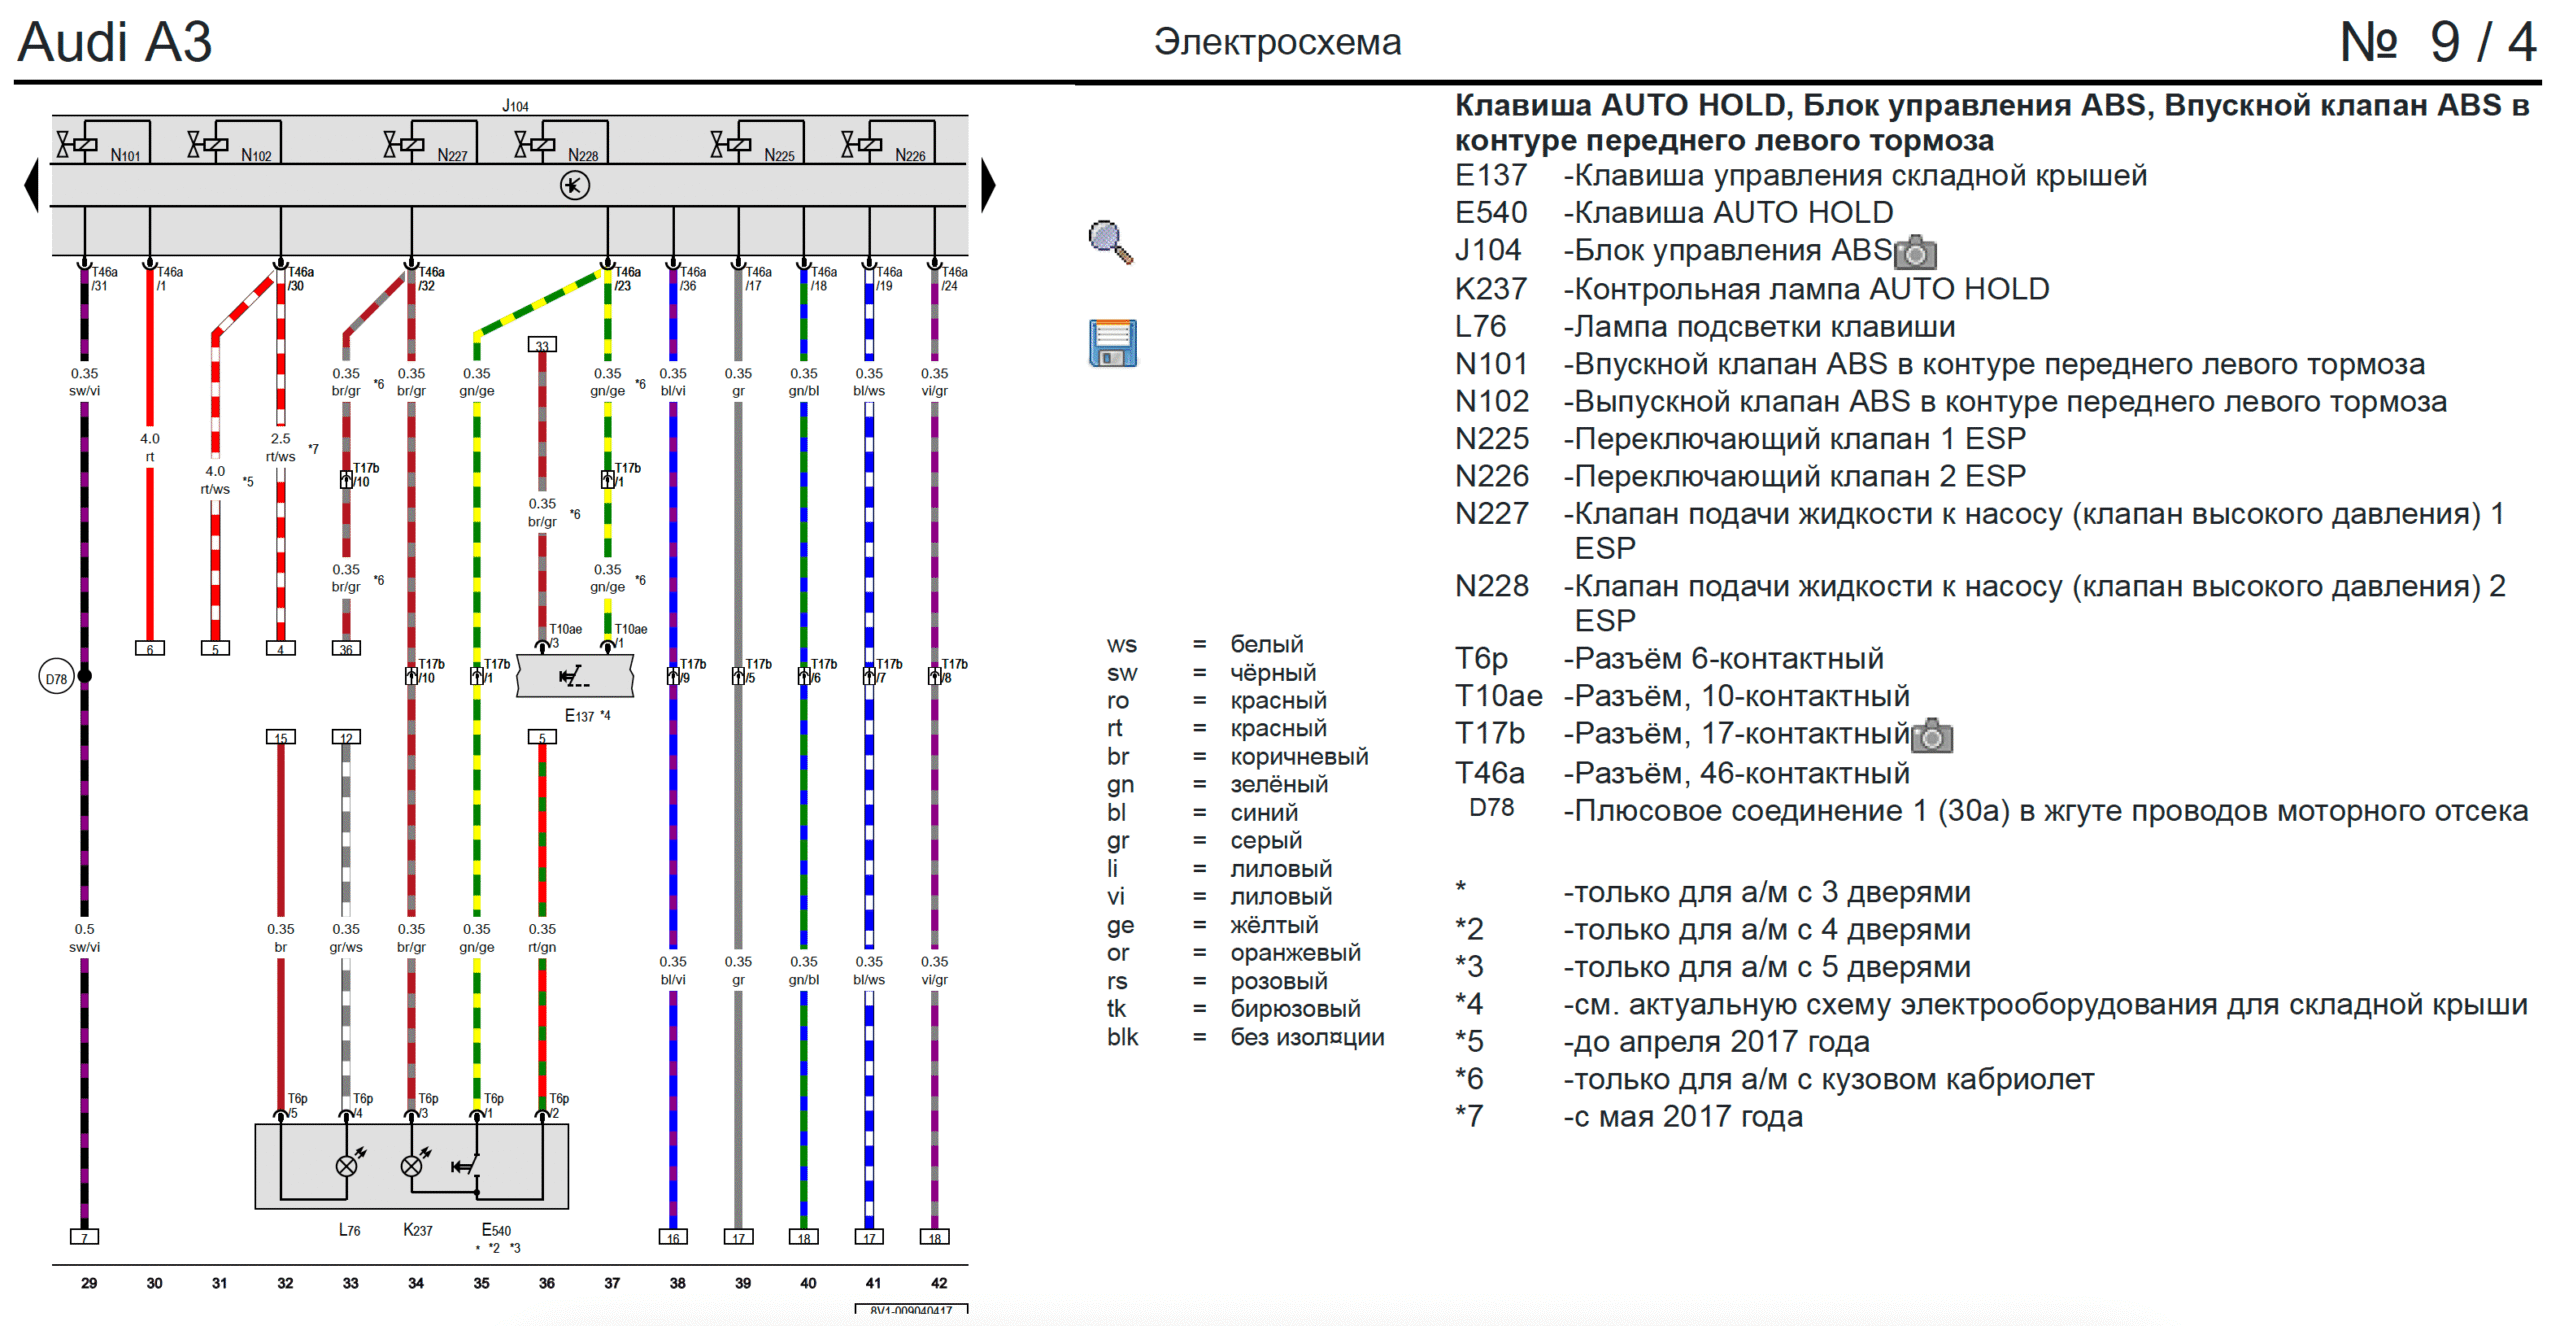Select the legend entry 'T10ae -Разъём, 10-контактный'
This screenshot has width=2560, height=1326.
tap(1682, 696)
